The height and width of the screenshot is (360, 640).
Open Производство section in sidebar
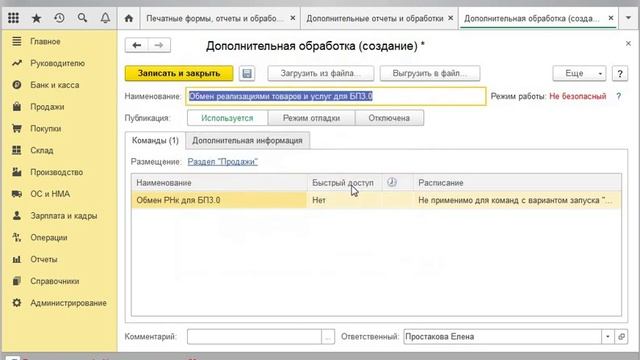[56, 172]
